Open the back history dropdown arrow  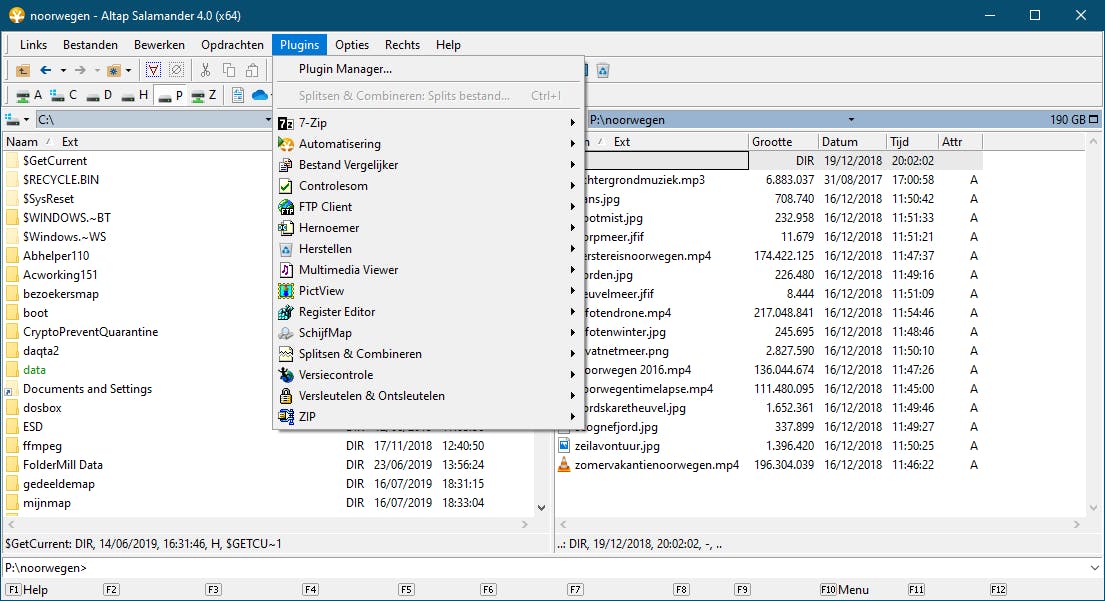coord(63,70)
